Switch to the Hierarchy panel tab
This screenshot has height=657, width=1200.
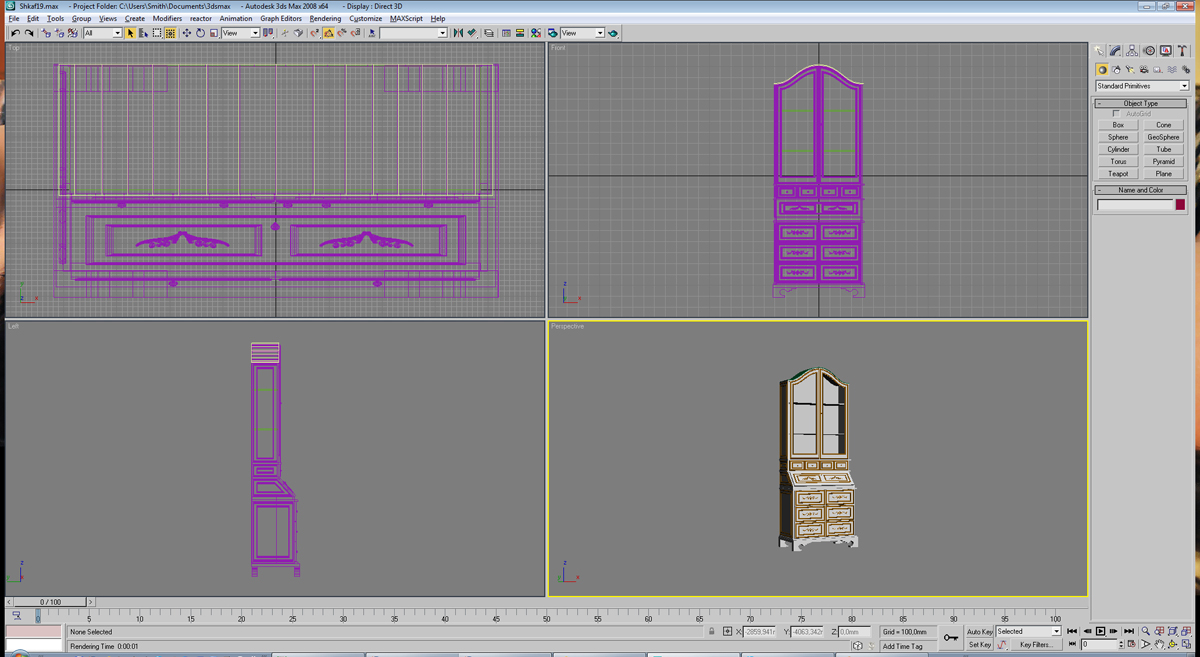1132,51
